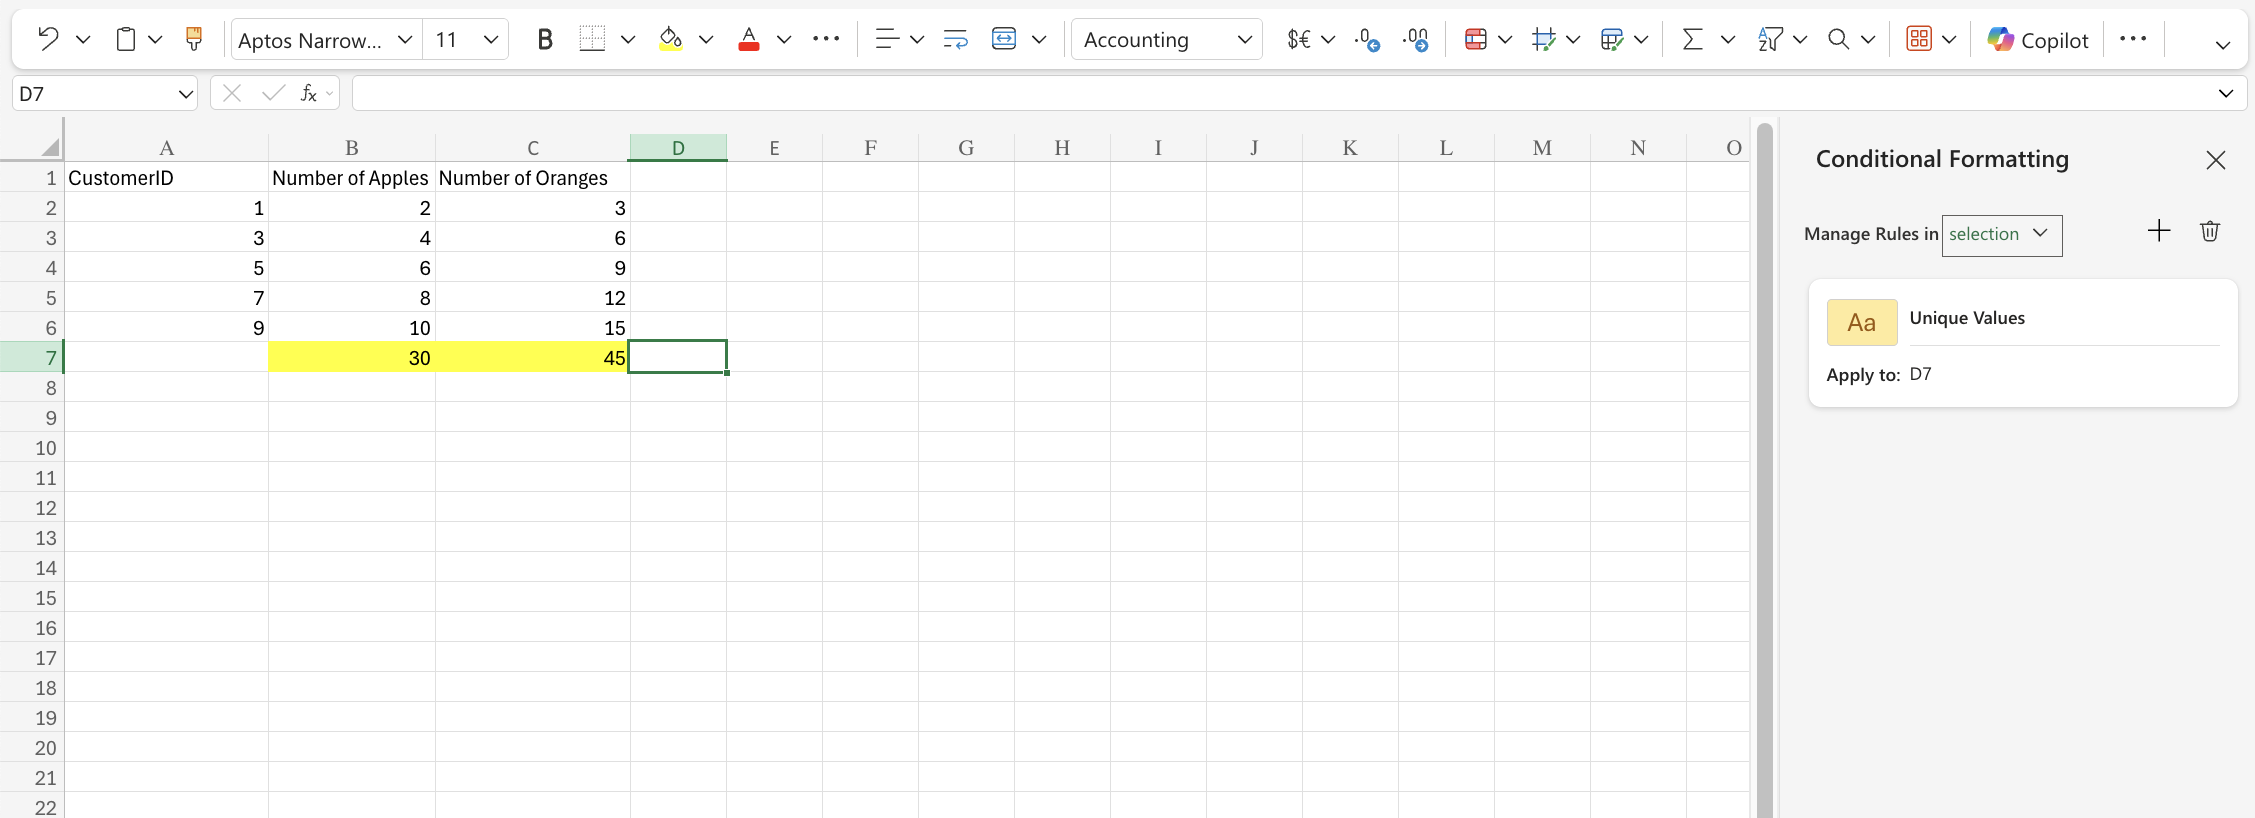Click the formula bar cancel X icon
The image size is (2255, 818).
pyautogui.click(x=232, y=93)
